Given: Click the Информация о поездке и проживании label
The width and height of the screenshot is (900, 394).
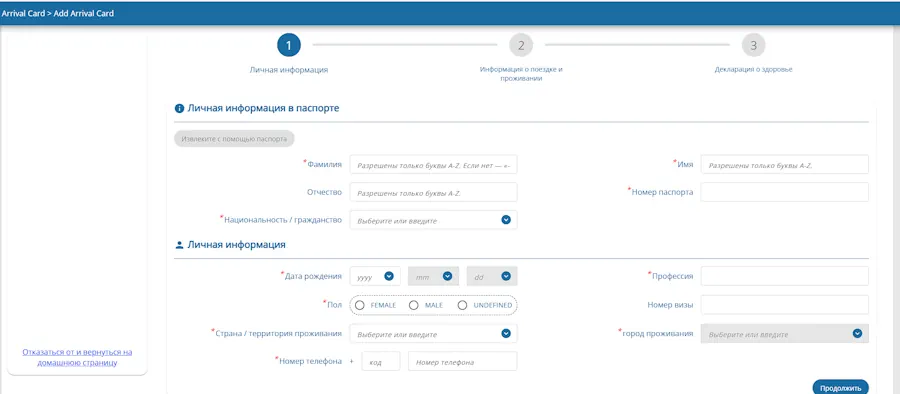Looking at the screenshot, I should 521,74.
